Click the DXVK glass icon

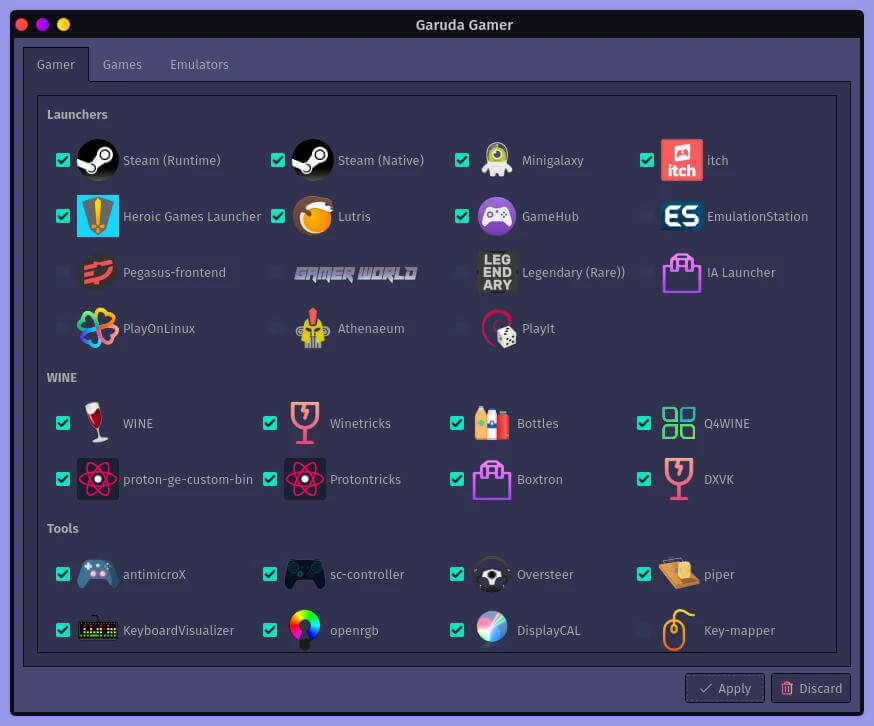click(678, 479)
